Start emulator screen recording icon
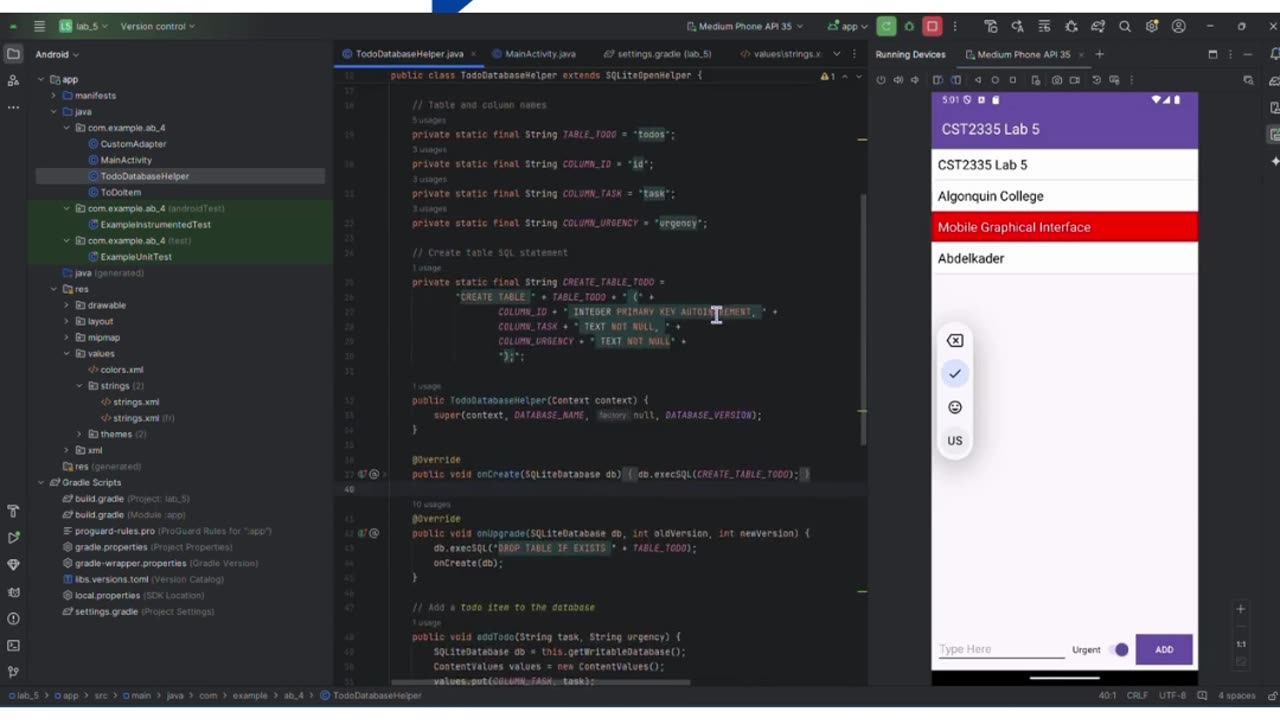1280x720 pixels. click(x=1075, y=80)
